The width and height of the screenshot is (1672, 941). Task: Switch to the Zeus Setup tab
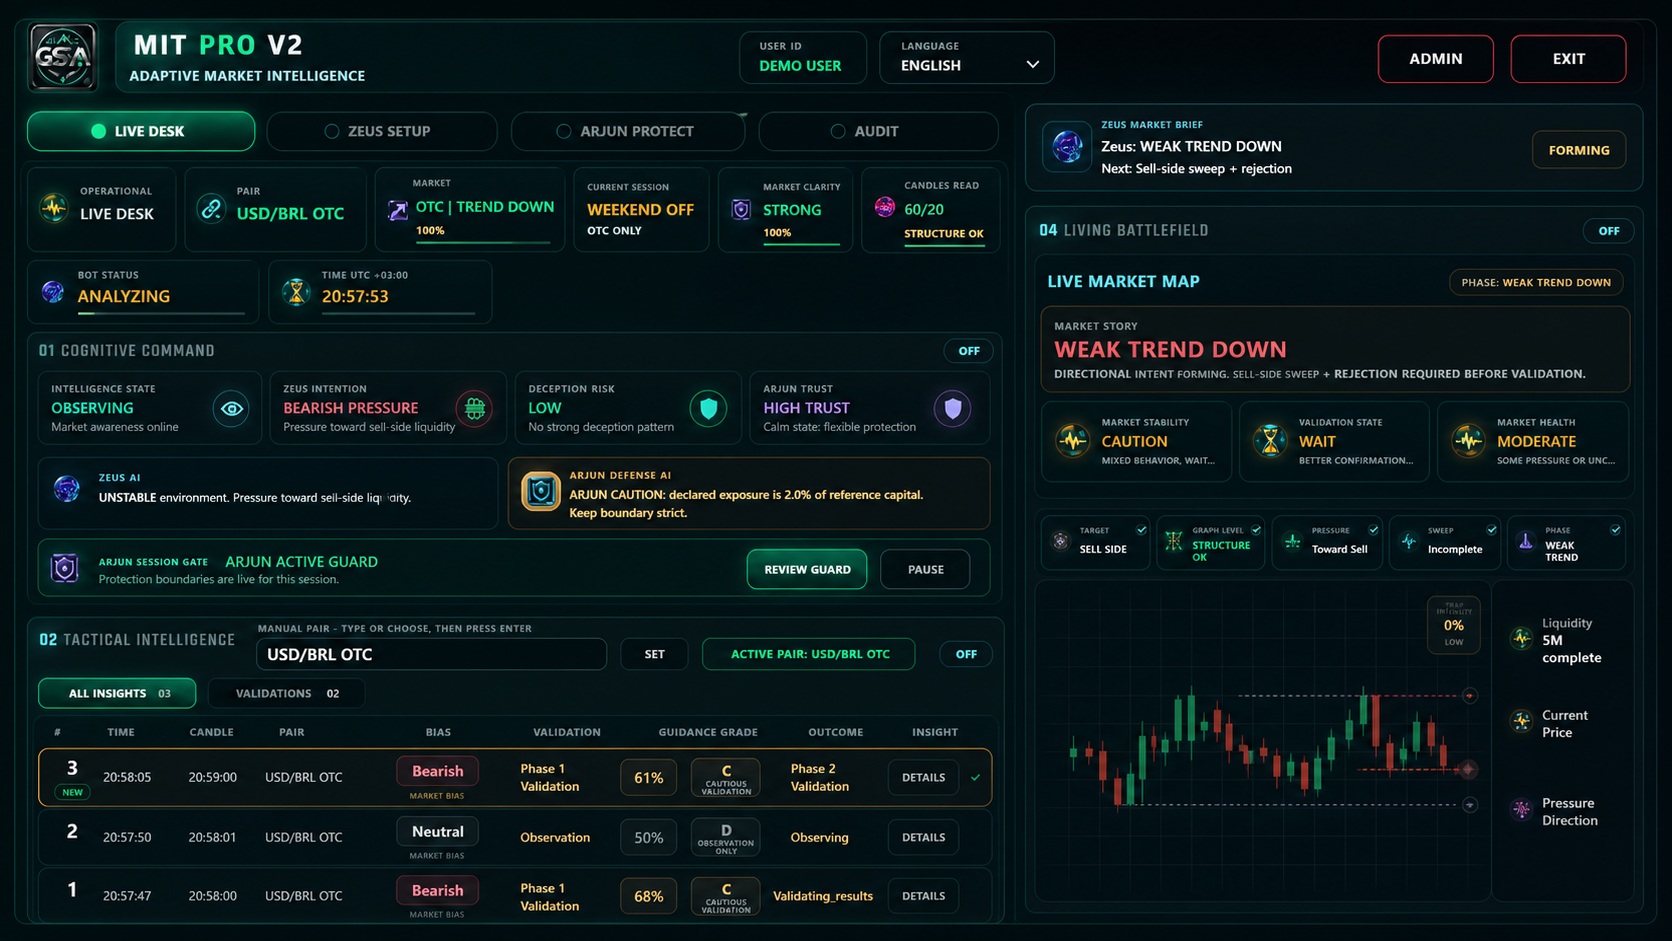coord(382,131)
